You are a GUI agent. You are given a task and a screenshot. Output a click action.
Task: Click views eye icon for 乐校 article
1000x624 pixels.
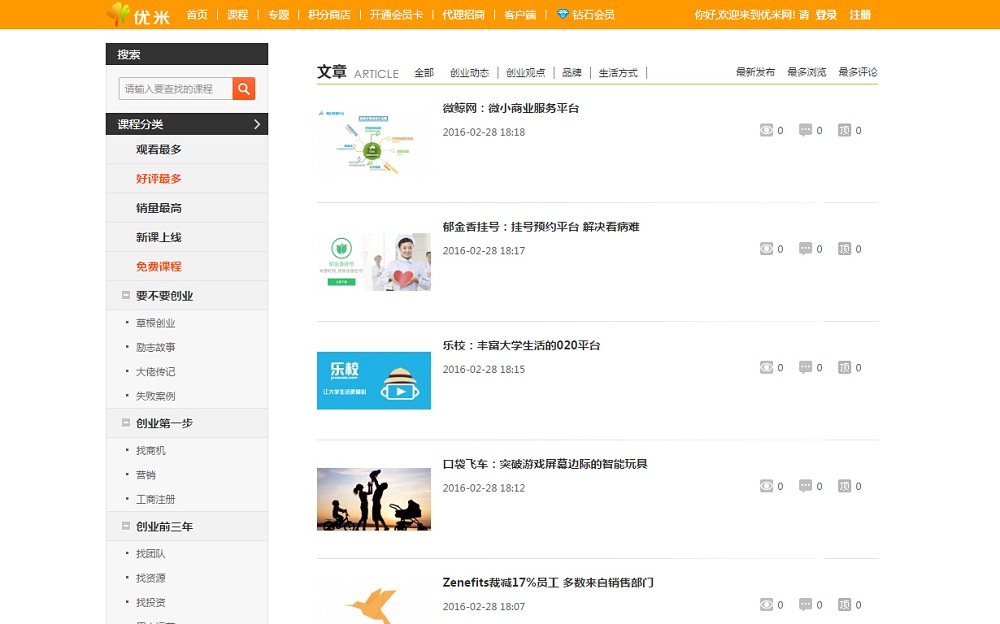(x=766, y=368)
